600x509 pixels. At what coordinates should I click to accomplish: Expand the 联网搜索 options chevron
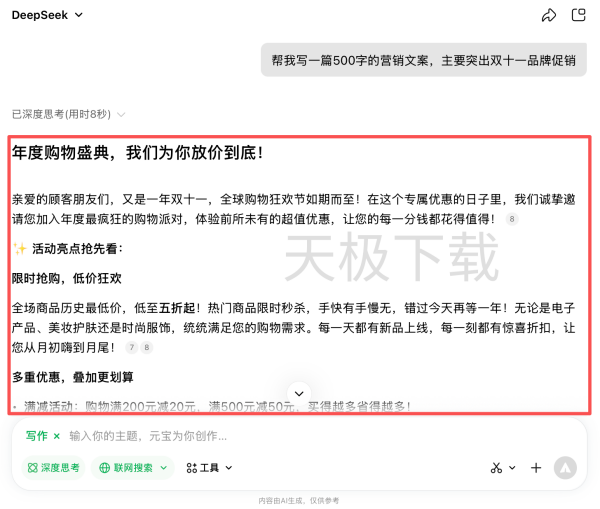coord(163,467)
